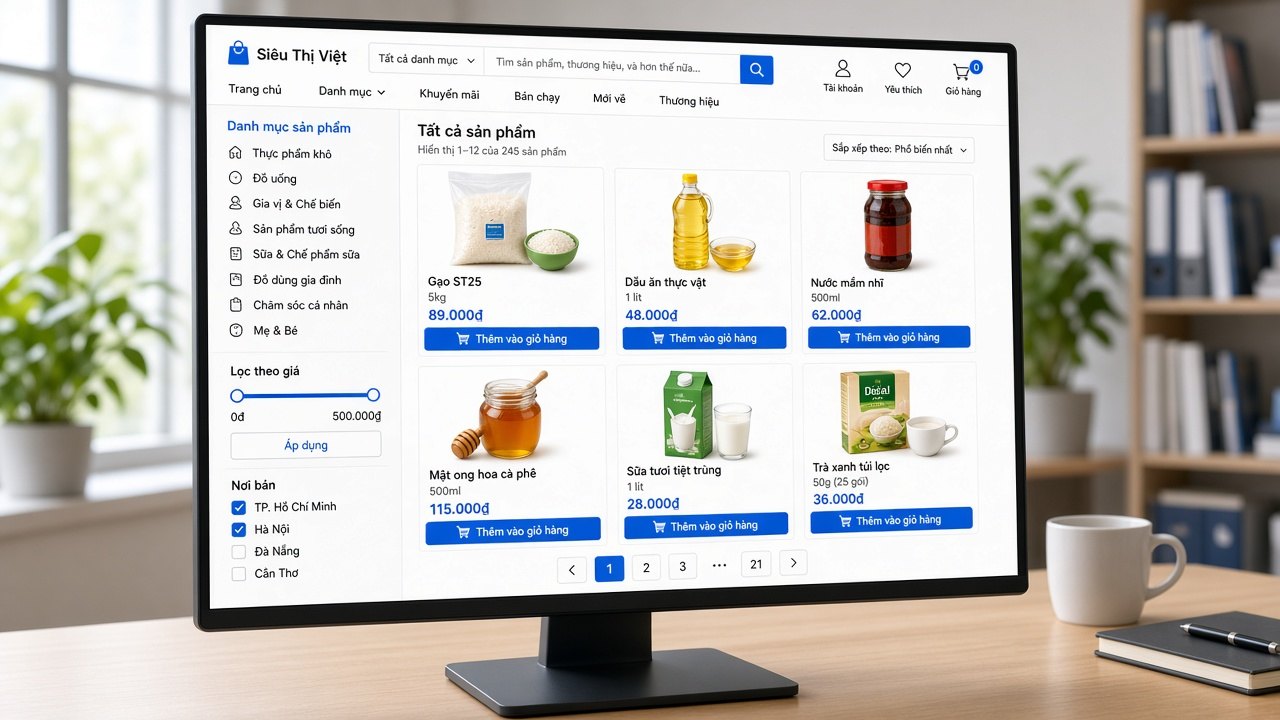Expand the Danh mục navigation menu
Image resolution: width=1280 pixels, height=720 pixels.
(x=352, y=92)
